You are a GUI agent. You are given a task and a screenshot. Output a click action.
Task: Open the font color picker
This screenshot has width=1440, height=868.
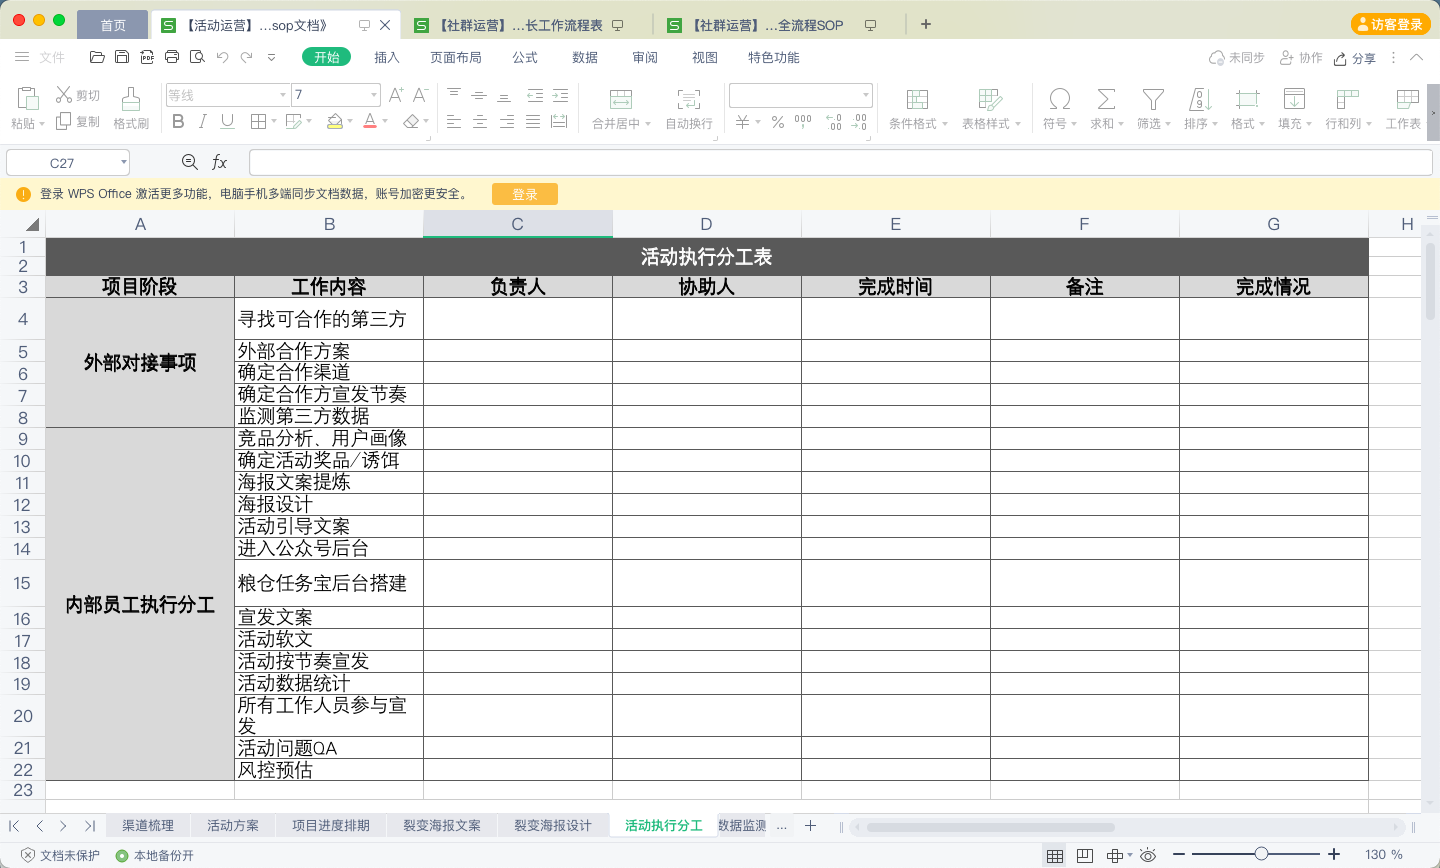click(370, 121)
